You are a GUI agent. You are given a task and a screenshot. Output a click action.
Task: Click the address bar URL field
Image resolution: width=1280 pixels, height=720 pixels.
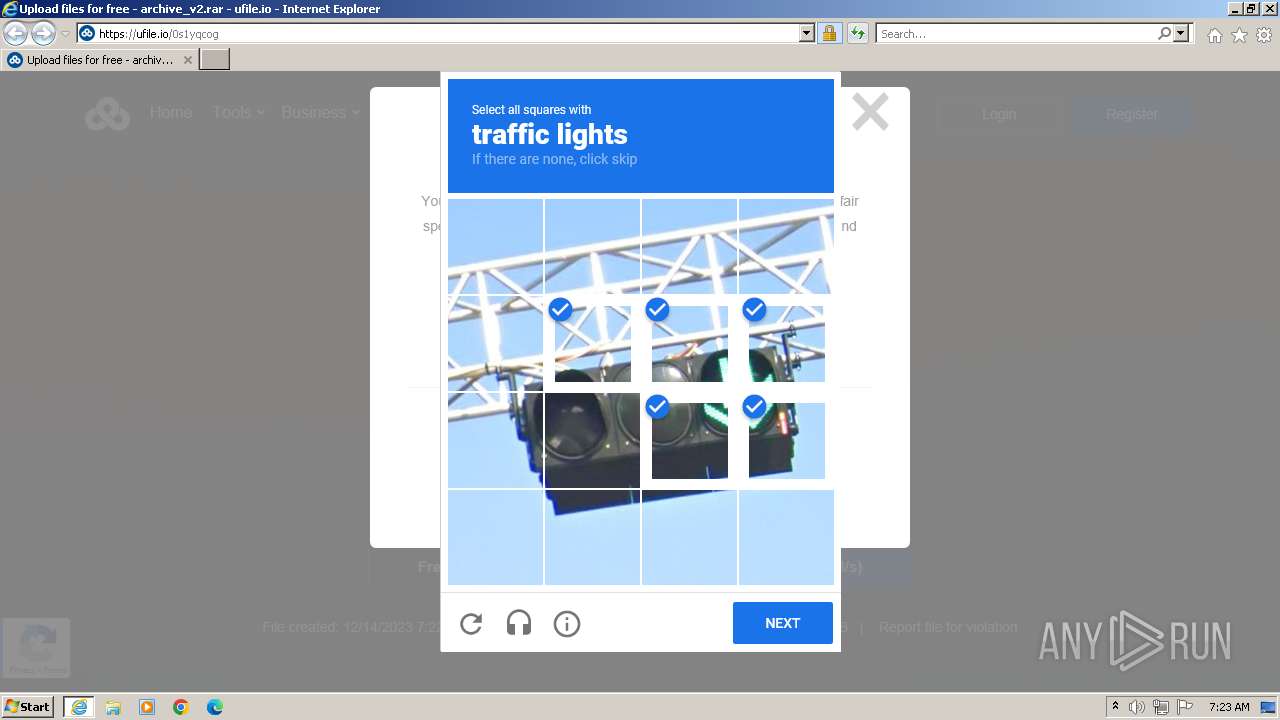(x=447, y=34)
